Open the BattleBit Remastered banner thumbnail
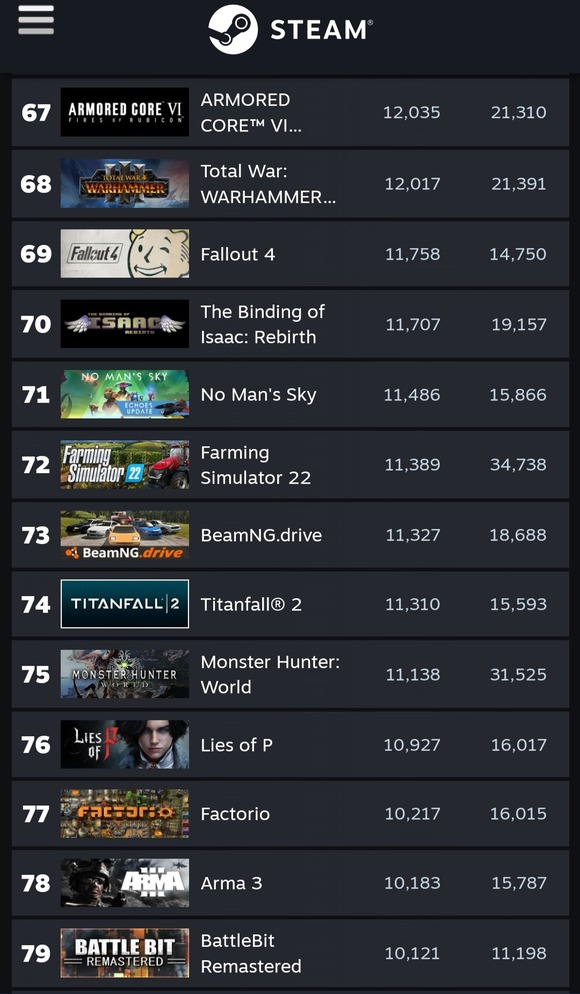The height and width of the screenshot is (994, 580). pos(125,953)
